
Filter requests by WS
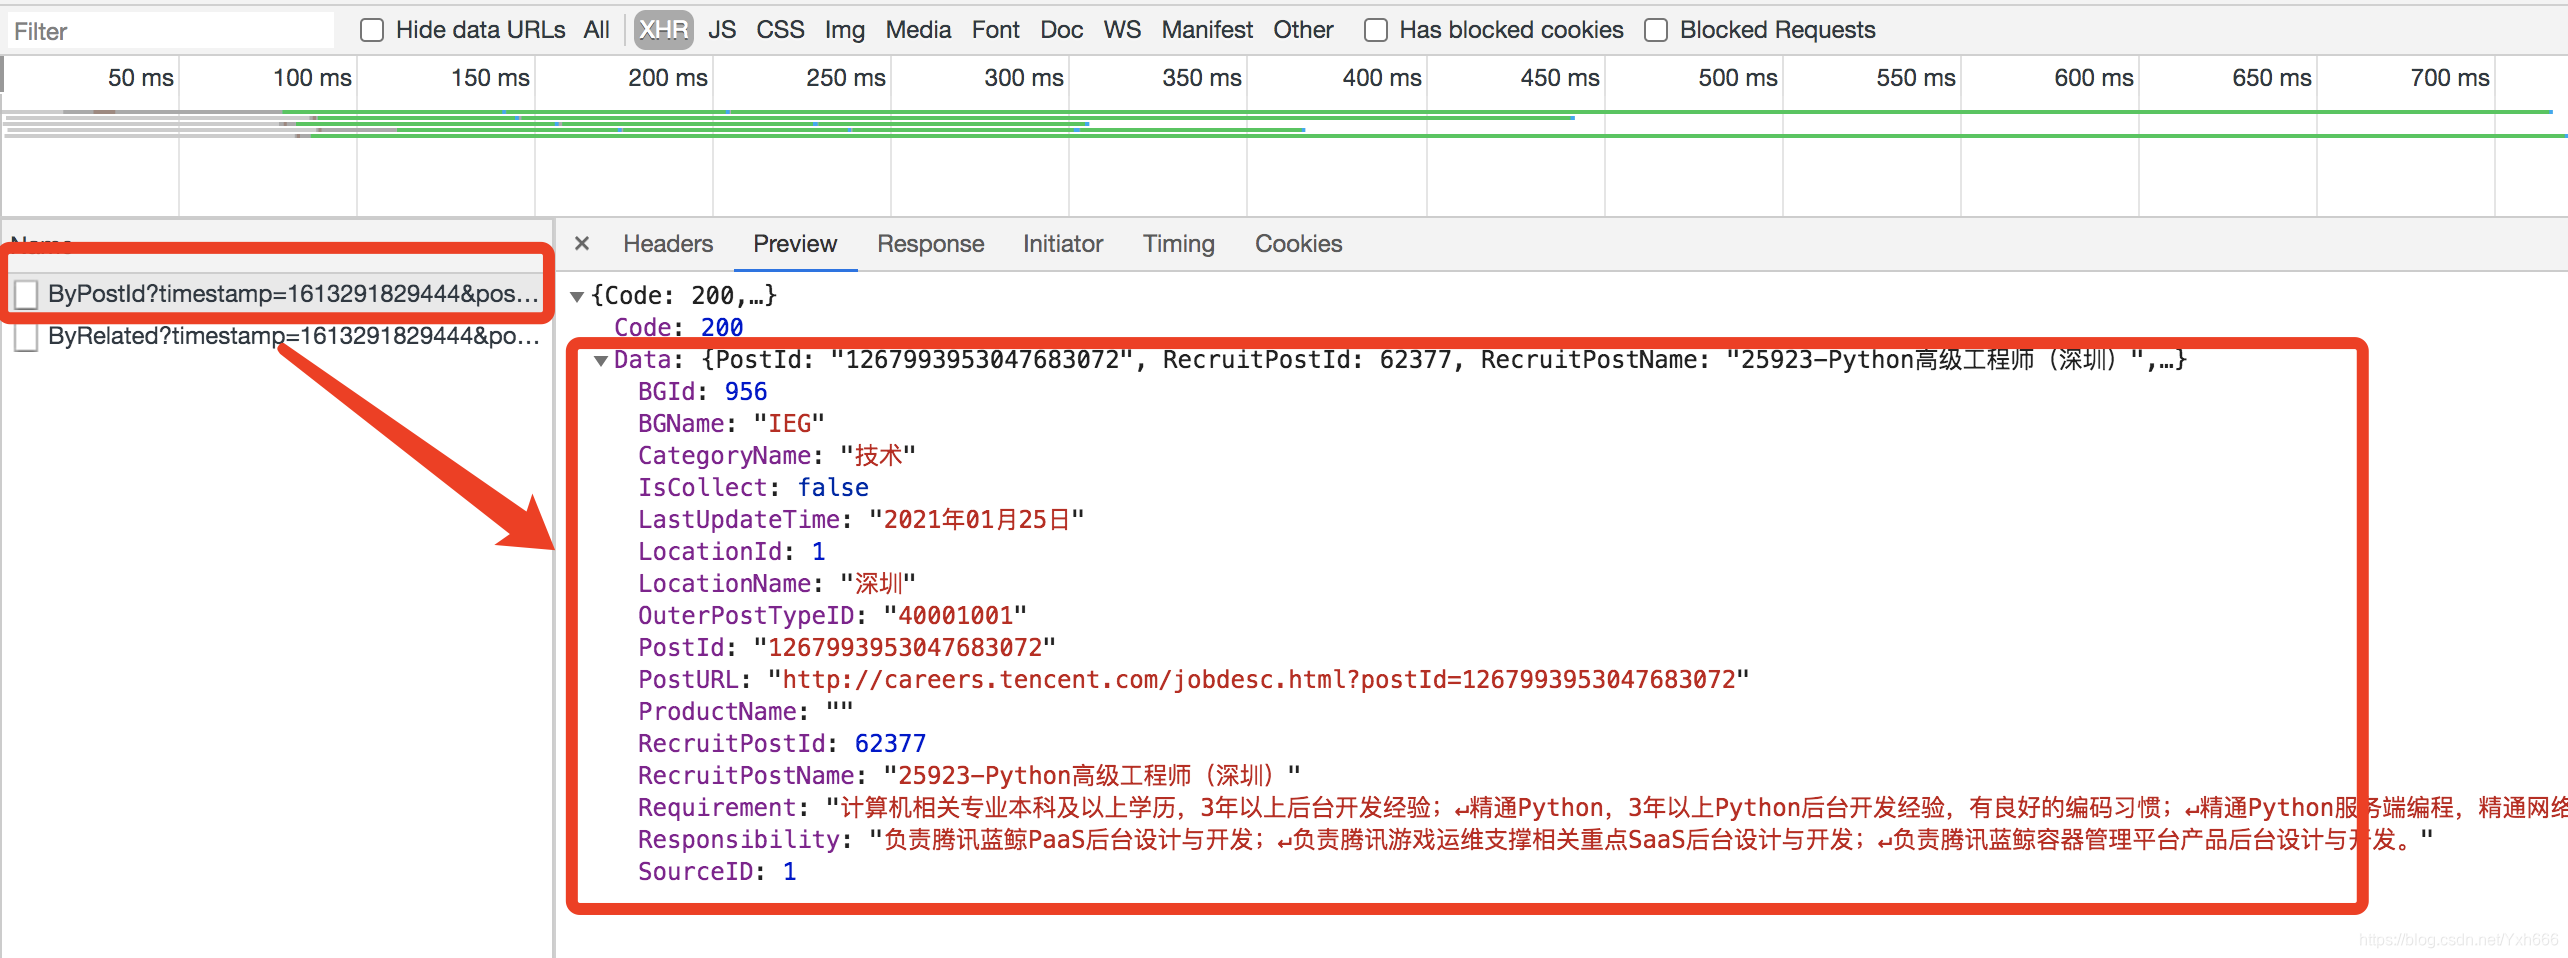click(1122, 30)
